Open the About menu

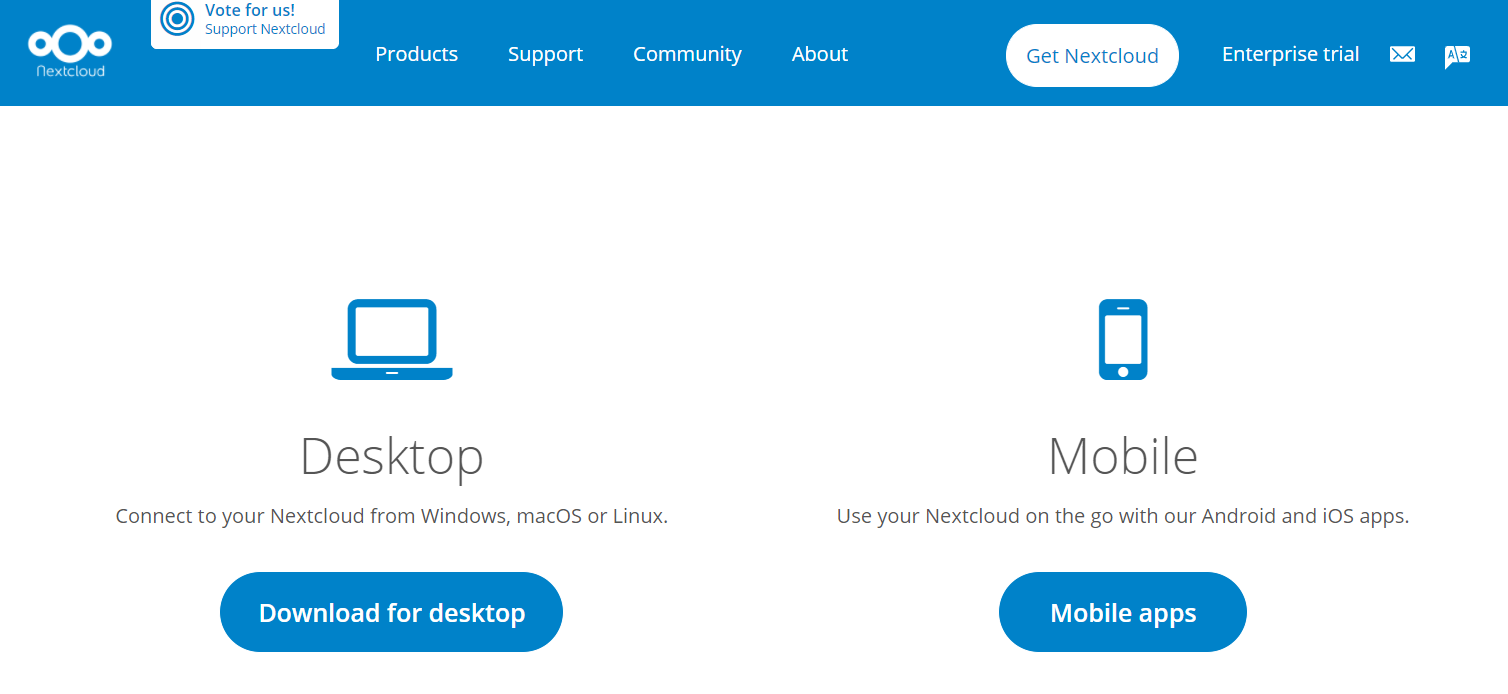[x=820, y=54]
